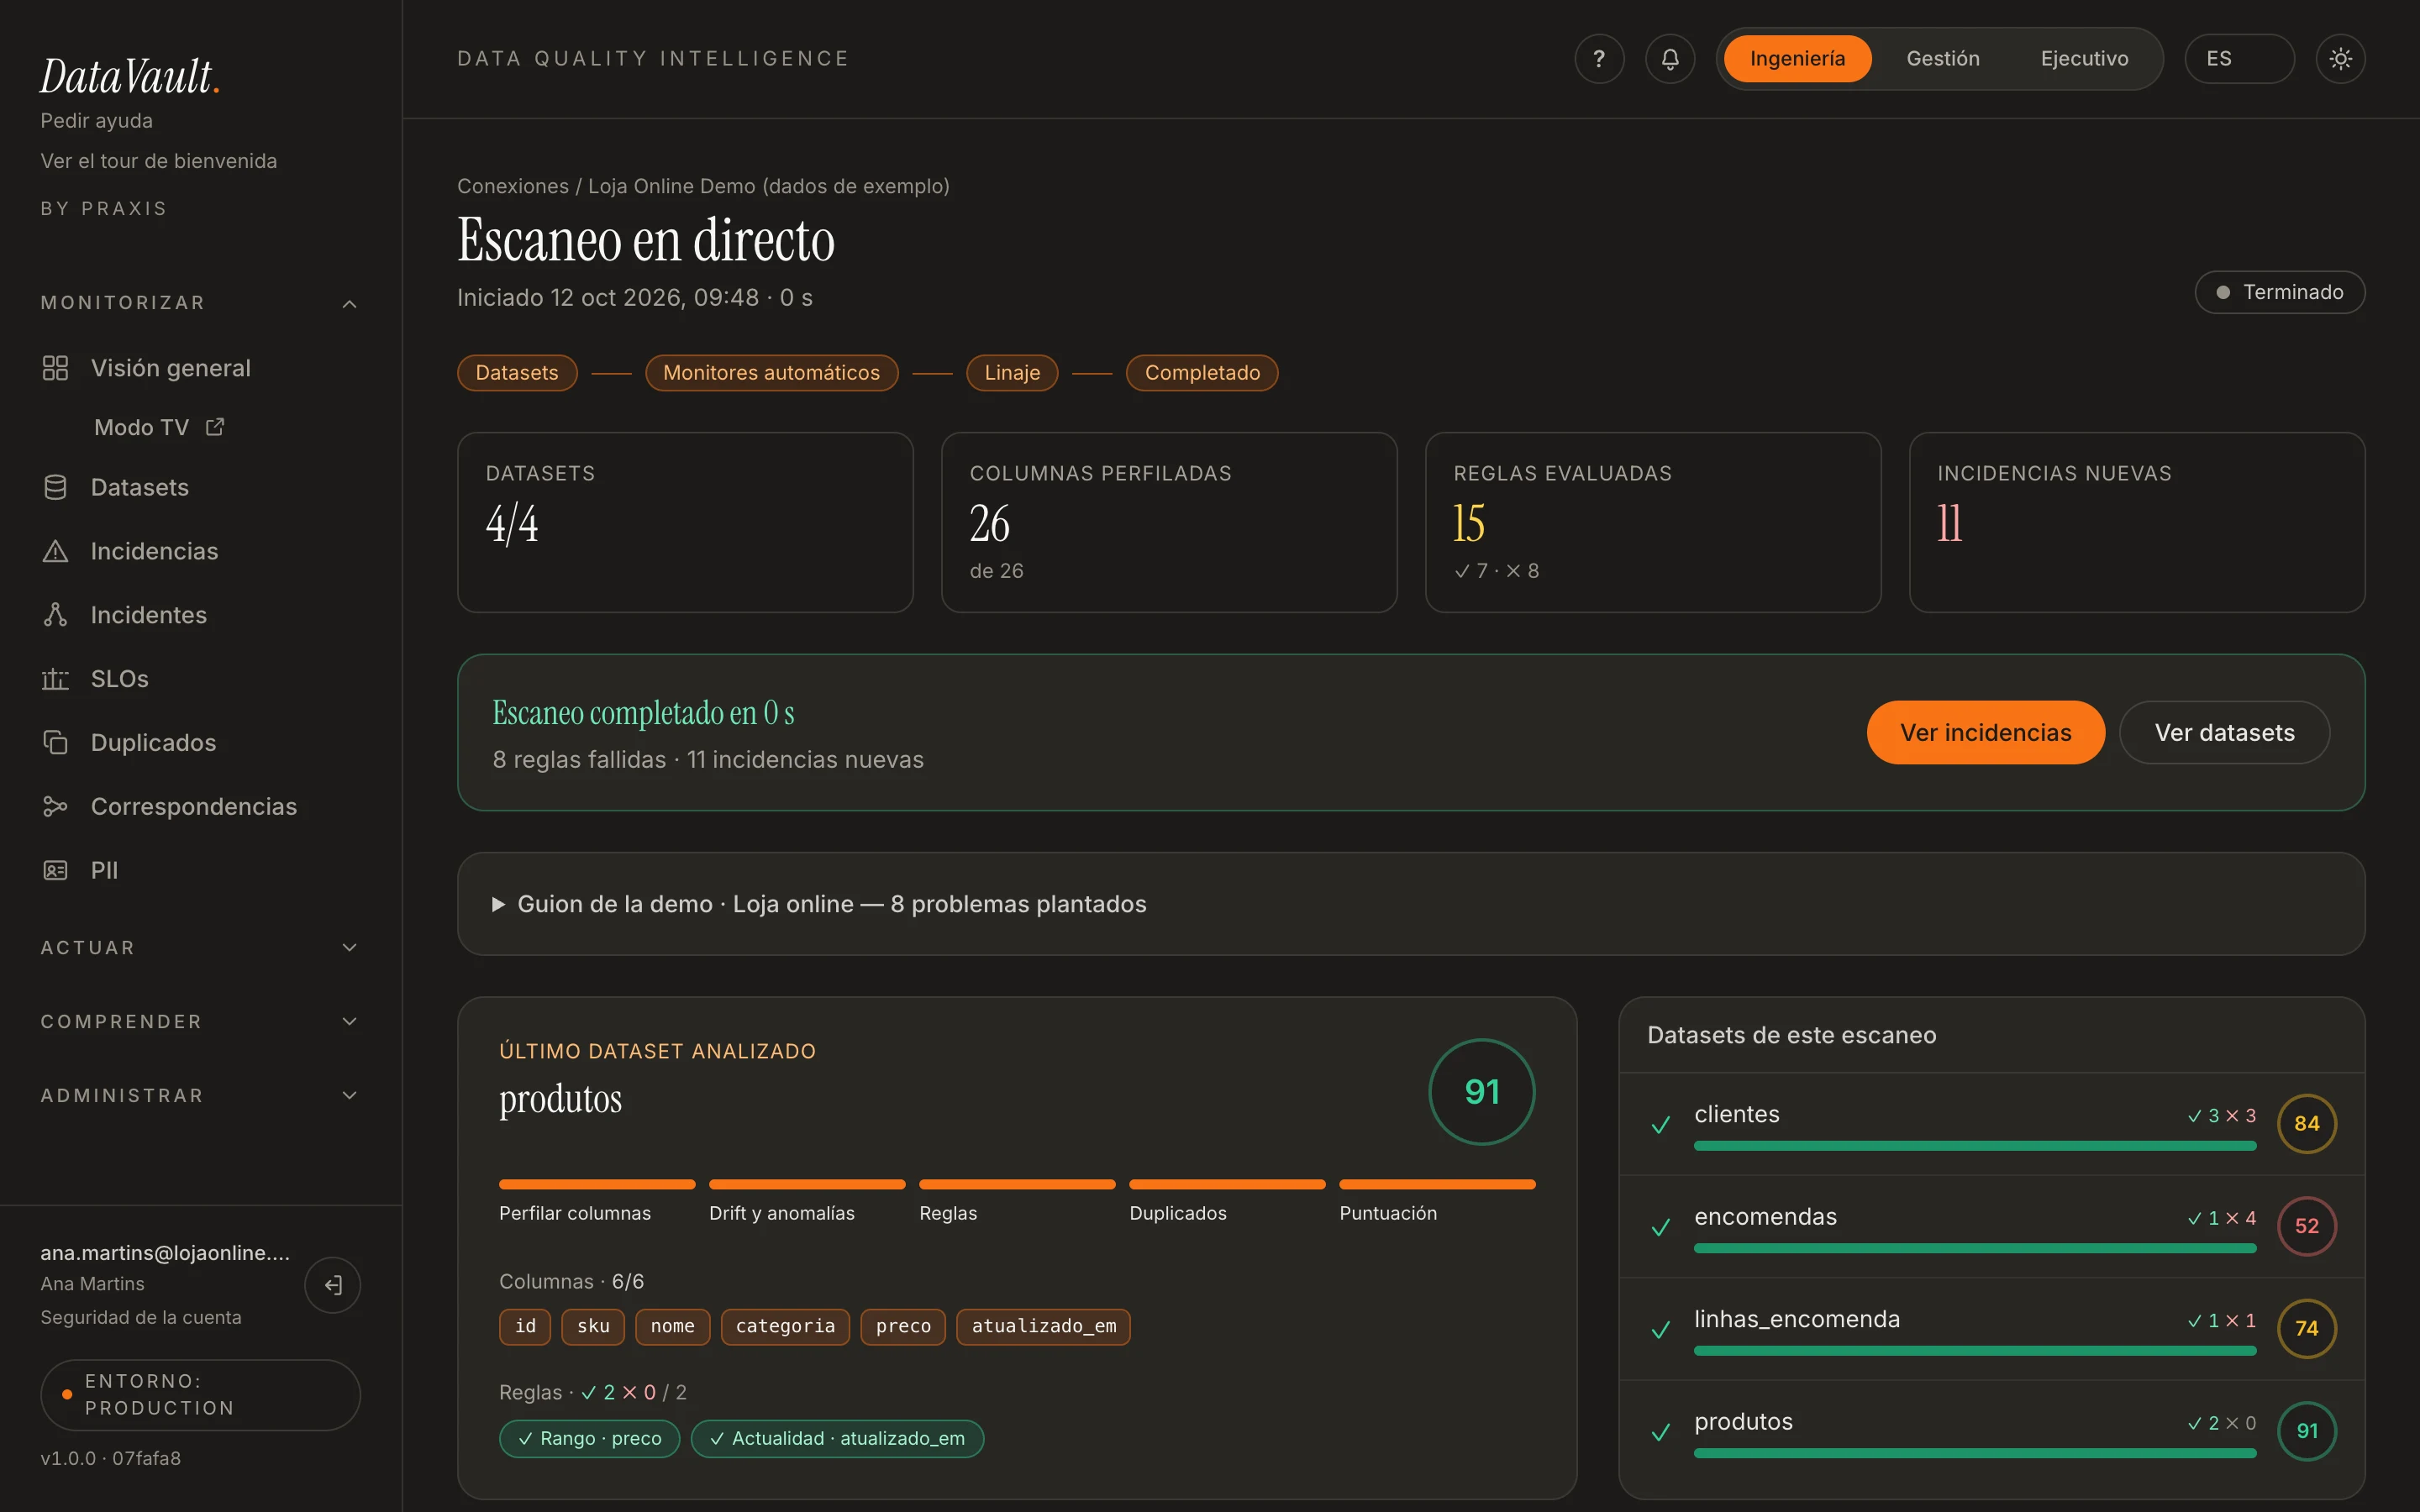Select the Datasets step pill

click(517, 373)
